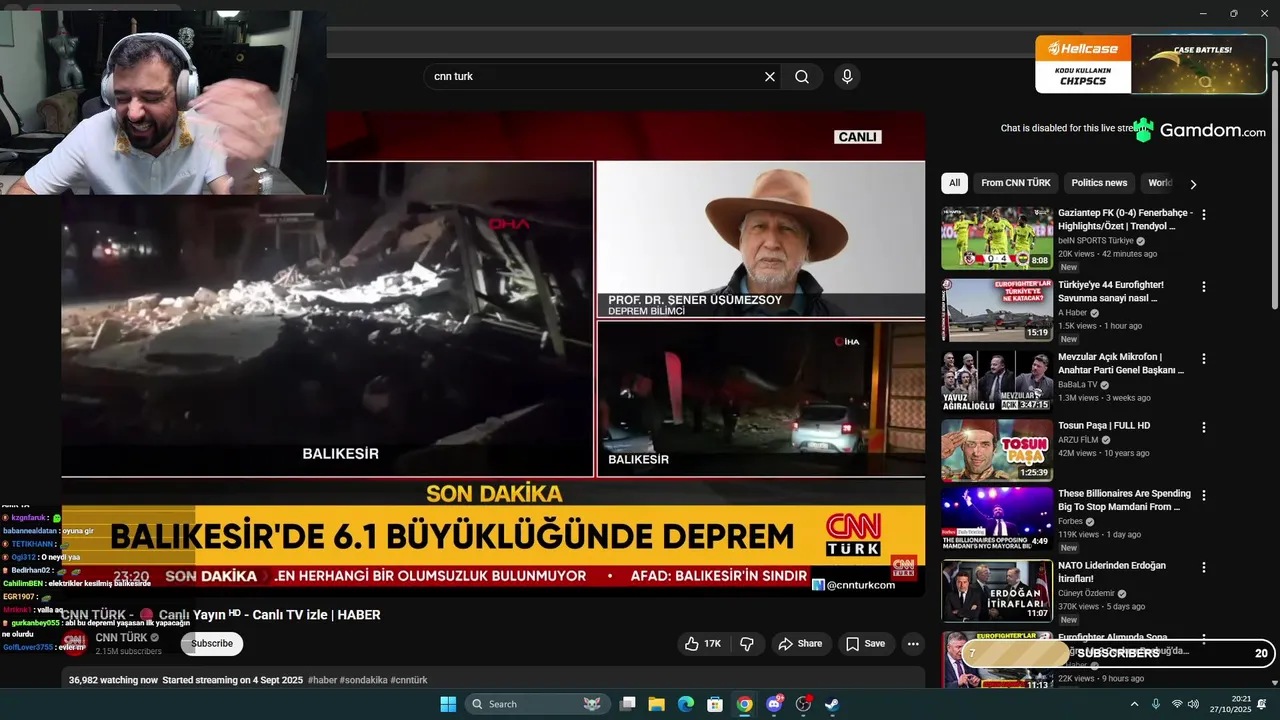Screen dimensions: 1280x720
Task: Open notifications bell in the taskbar
Action: (x=1262, y=704)
